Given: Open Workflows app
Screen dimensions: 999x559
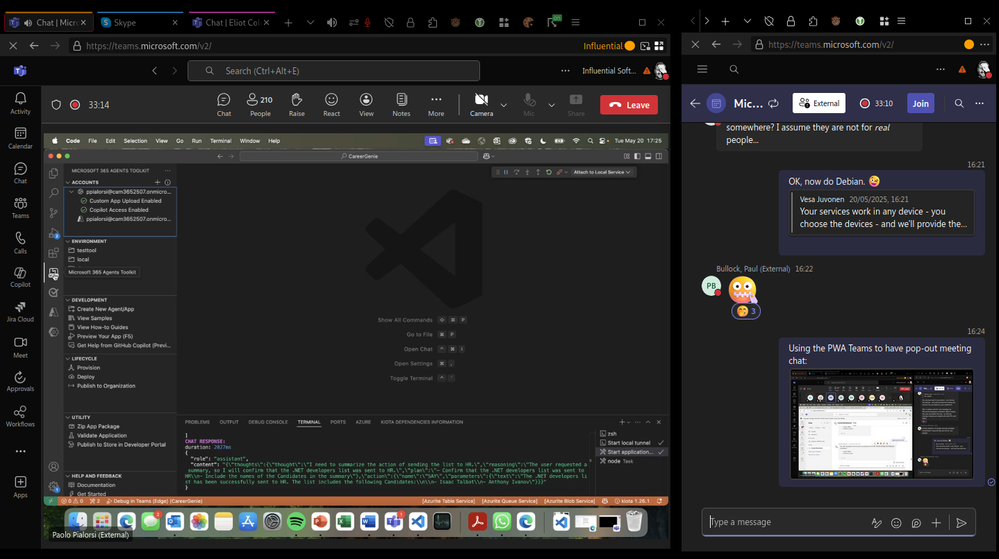Looking at the screenshot, I should 20,417.
